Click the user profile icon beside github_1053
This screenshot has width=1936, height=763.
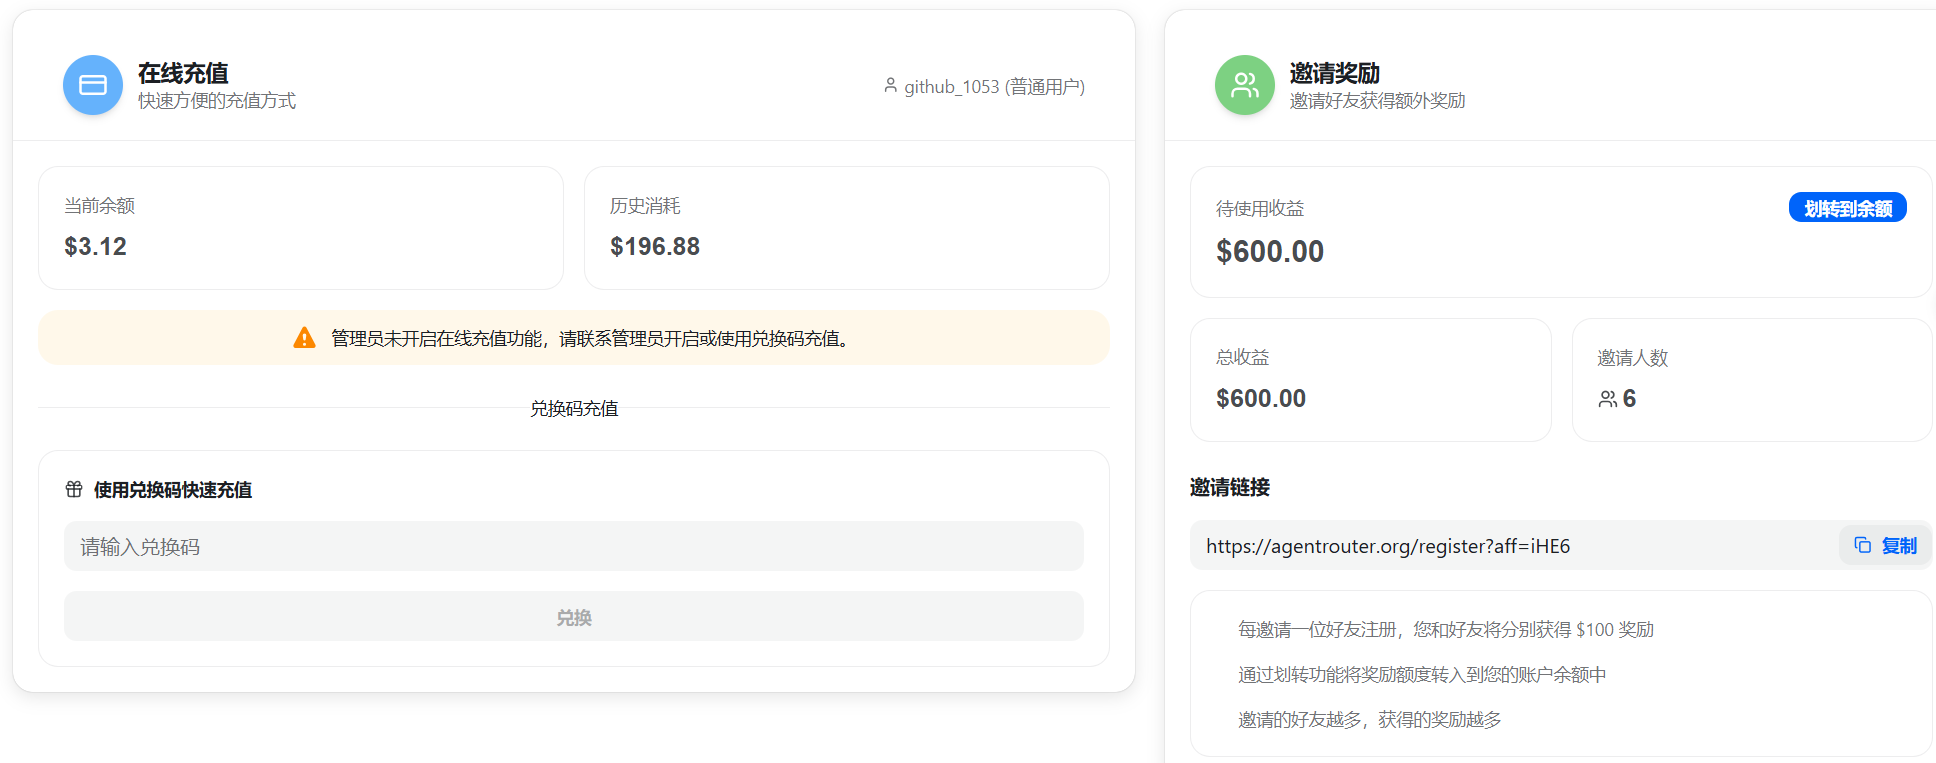pyautogui.click(x=890, y=86)
